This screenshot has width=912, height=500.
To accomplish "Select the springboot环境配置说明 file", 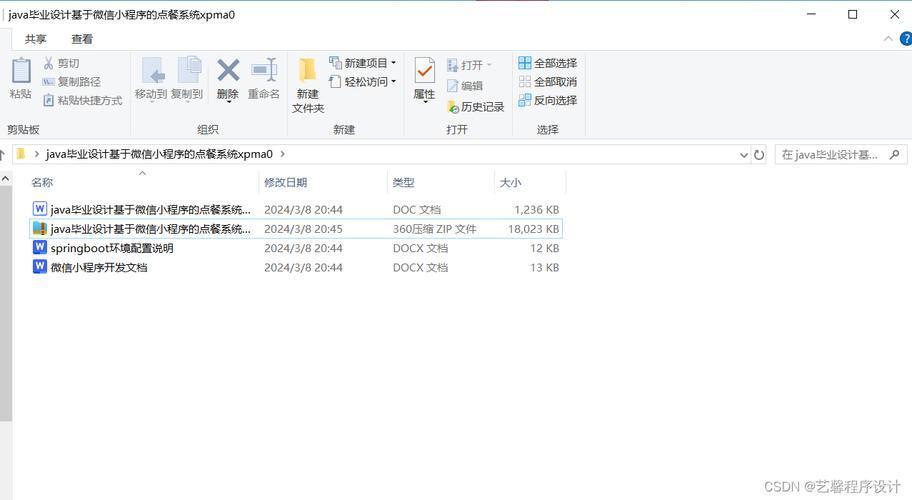I will [x=112, y=248].
